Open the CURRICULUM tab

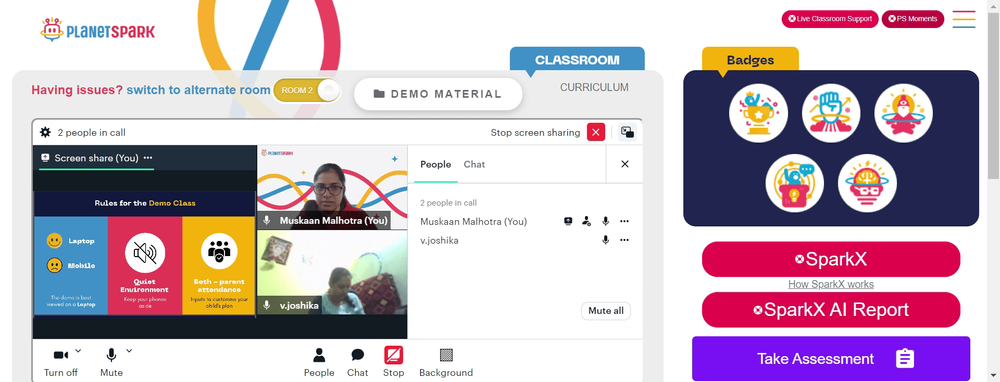point(594,87)
